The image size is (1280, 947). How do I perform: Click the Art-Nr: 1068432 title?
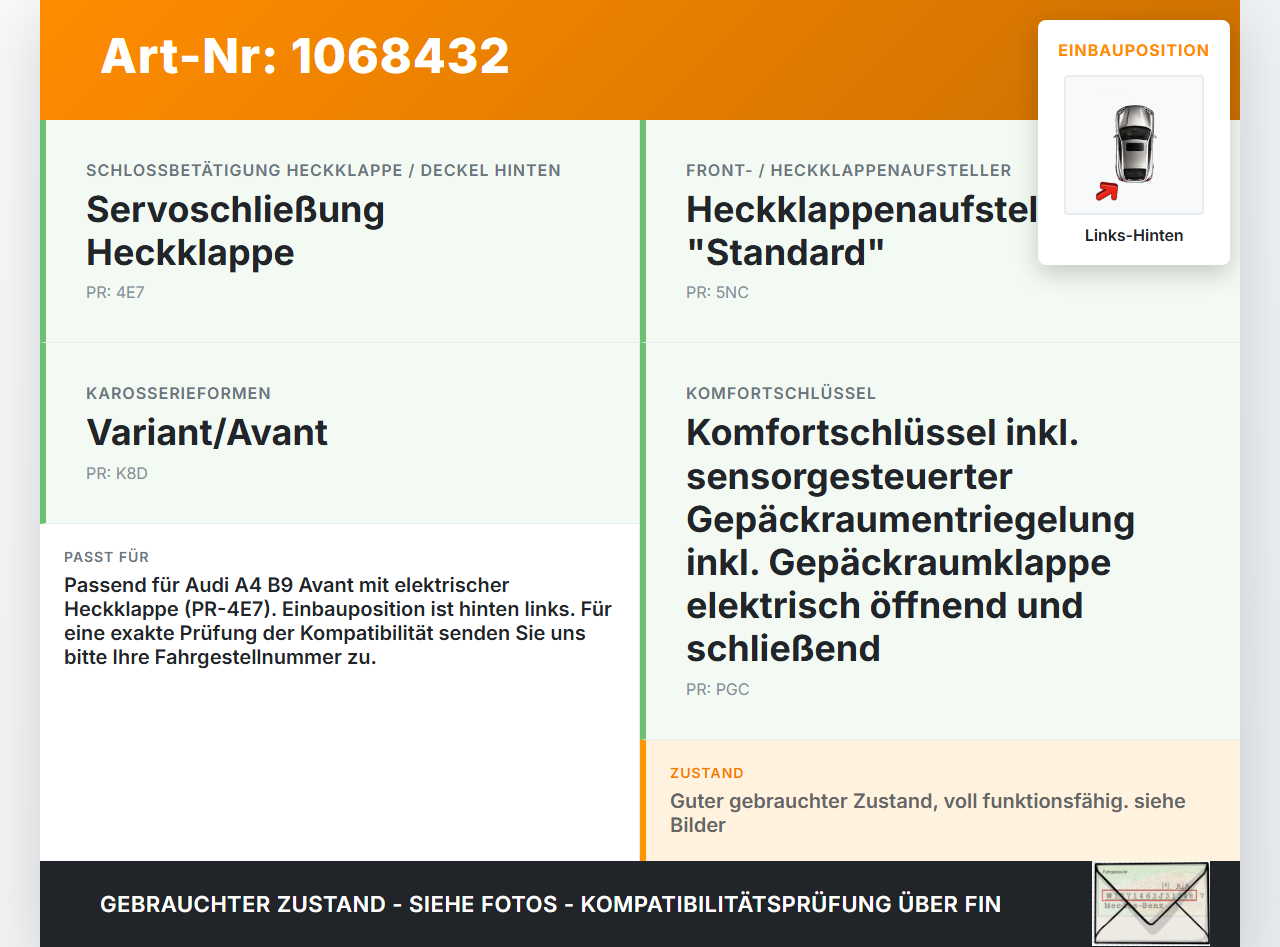tap(305, 56)
